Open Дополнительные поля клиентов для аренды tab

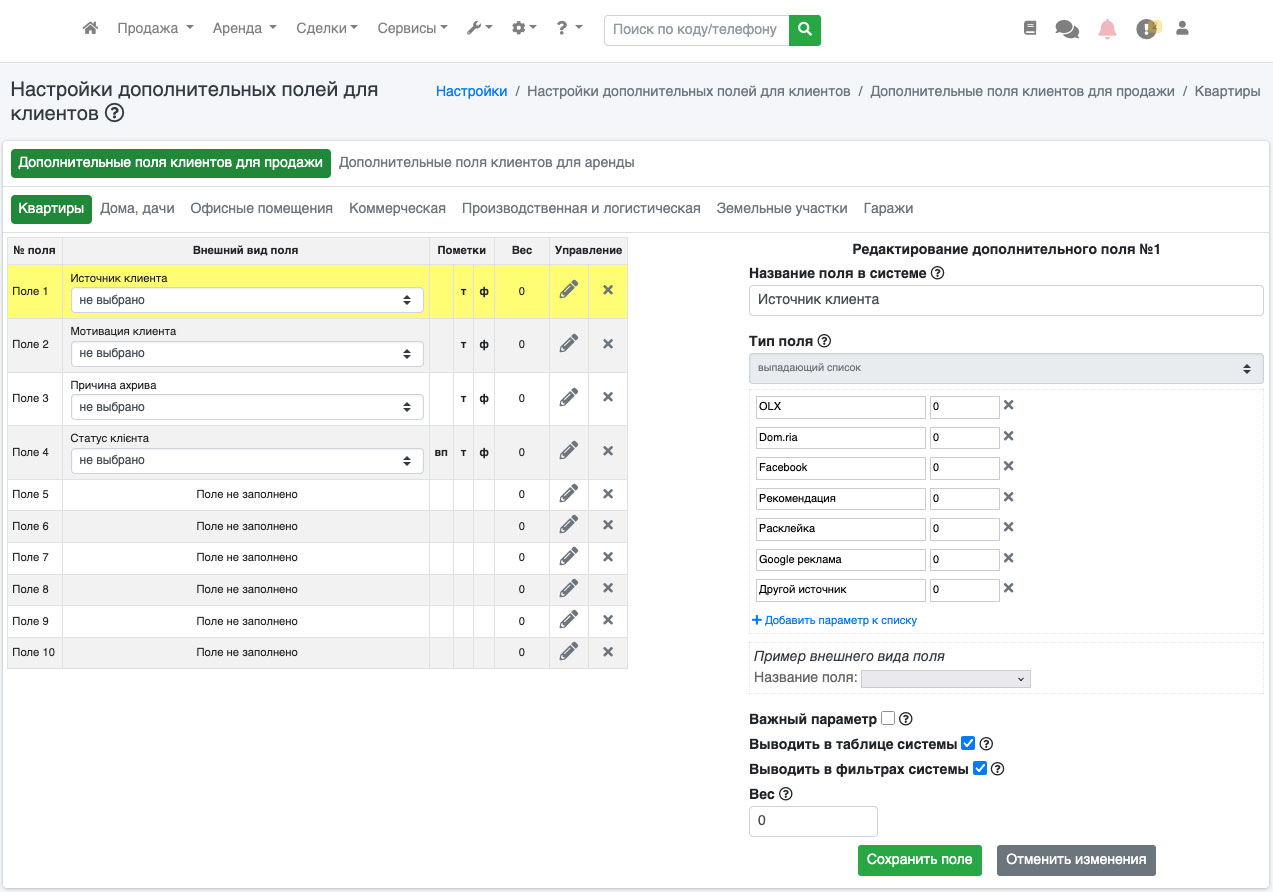[x=486, y=162]
